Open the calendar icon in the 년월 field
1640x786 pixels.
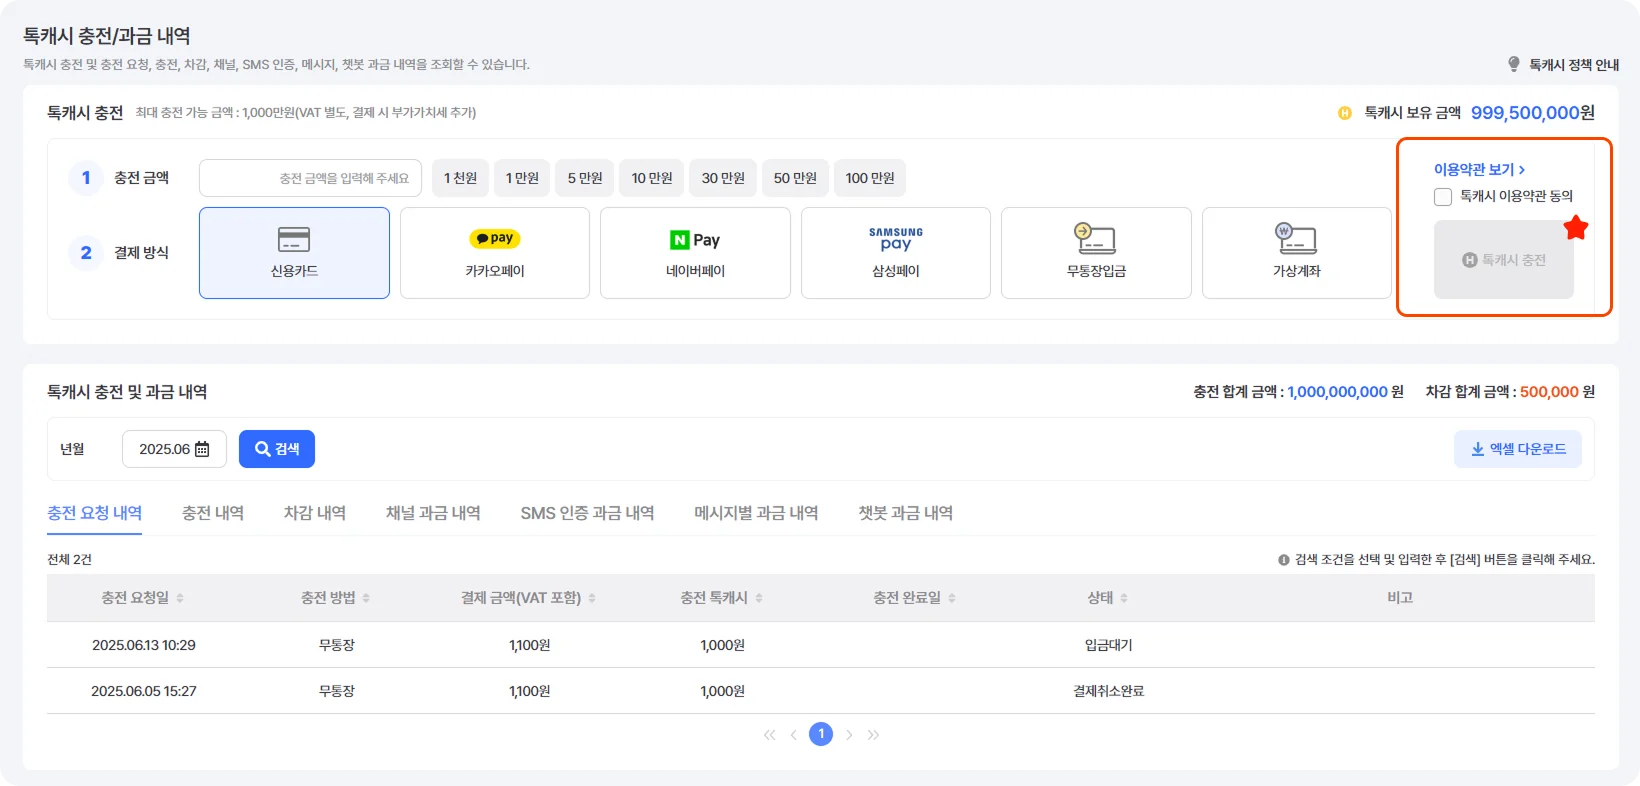[x=202, y=449]
